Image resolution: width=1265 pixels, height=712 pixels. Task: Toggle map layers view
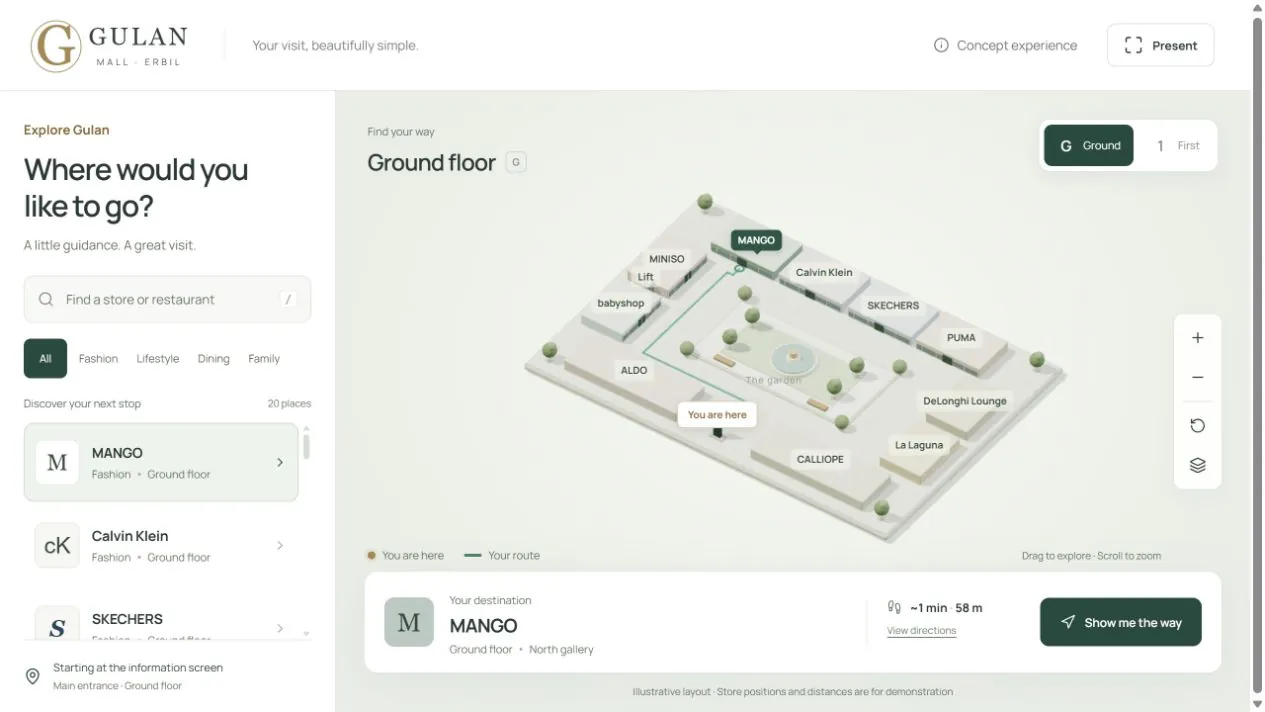point(1197,465)
